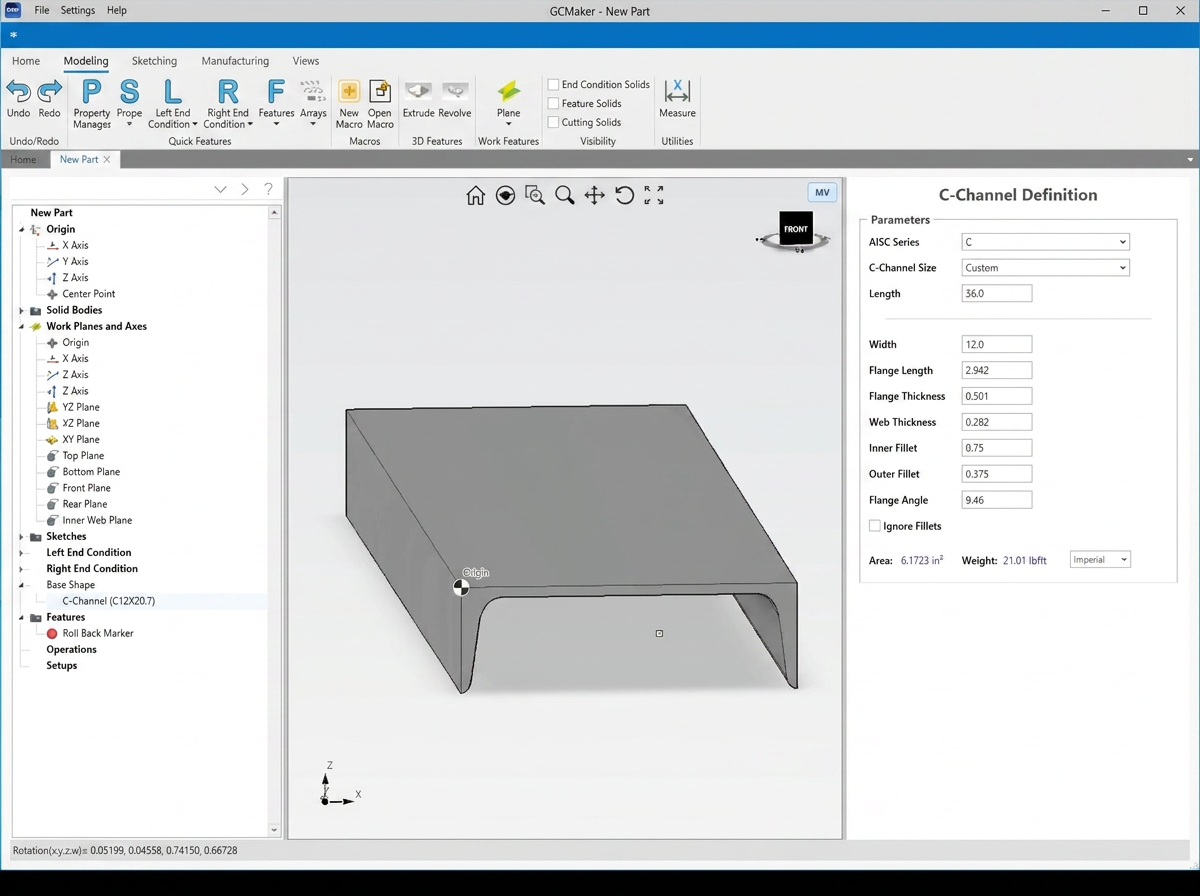Open the File menu
The height and width of the screenshot is (896, 1200).
point(42,10)
